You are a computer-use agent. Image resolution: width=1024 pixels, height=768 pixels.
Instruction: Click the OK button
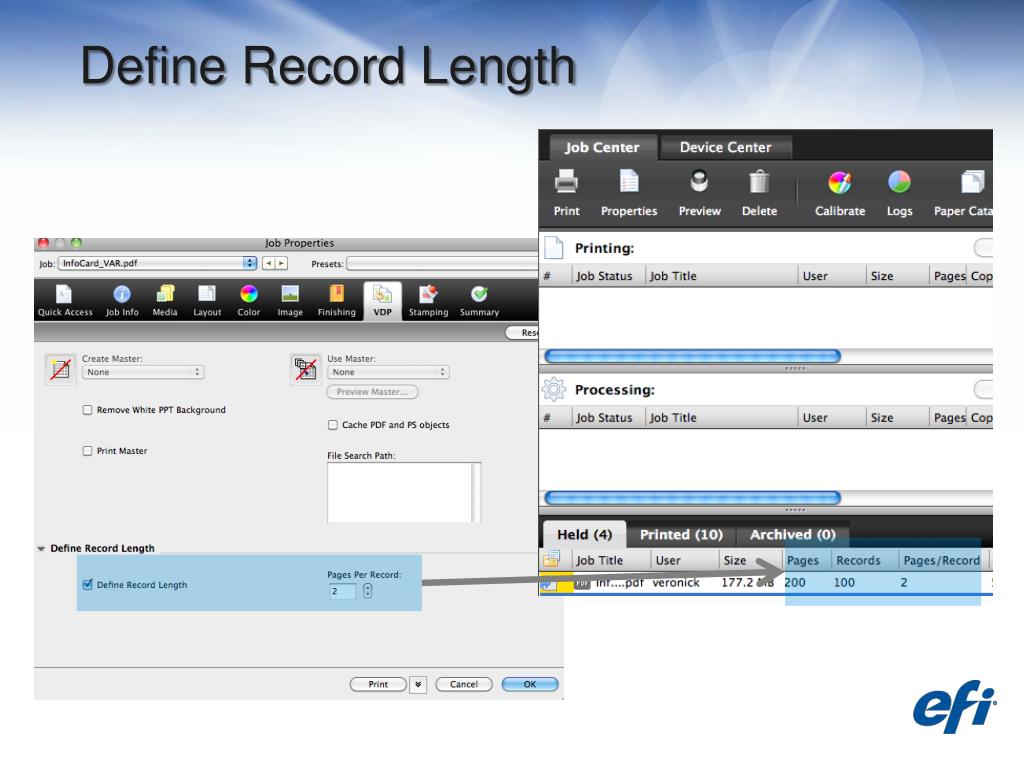(530, 684)
